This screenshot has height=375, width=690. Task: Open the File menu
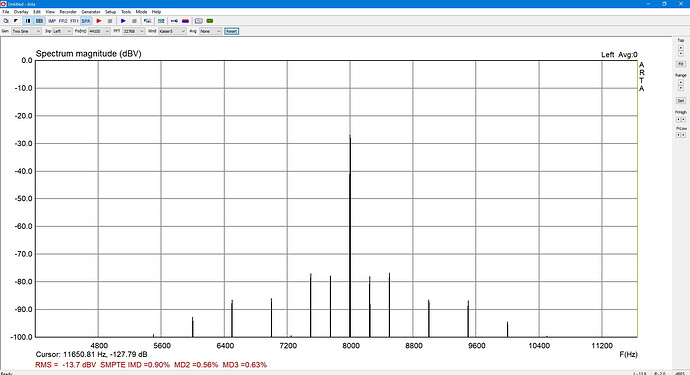[6, 12]
